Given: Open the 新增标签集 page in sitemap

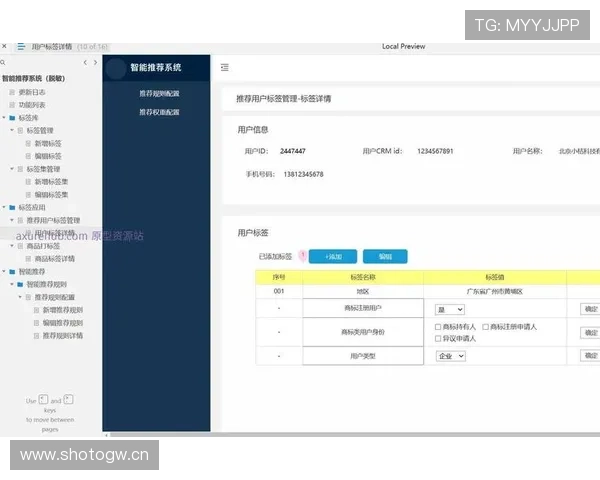Looking at the screenshot, I should (x=51, y=182).
